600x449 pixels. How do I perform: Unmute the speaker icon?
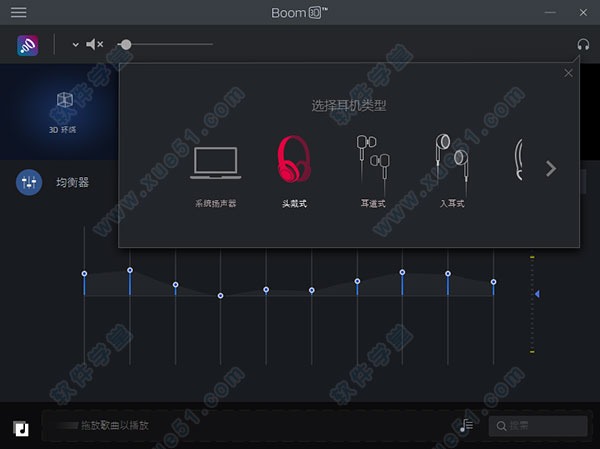[94, 44]
